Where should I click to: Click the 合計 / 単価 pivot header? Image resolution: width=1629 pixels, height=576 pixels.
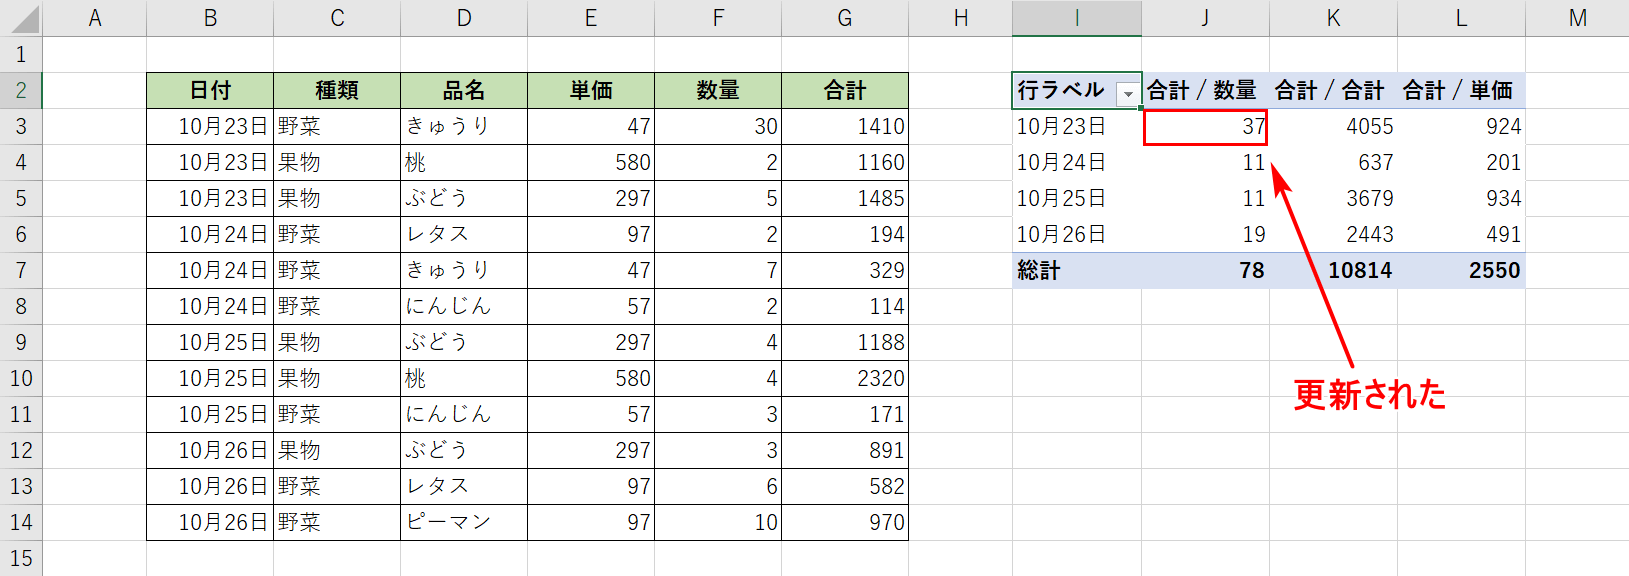(1461, 90)
